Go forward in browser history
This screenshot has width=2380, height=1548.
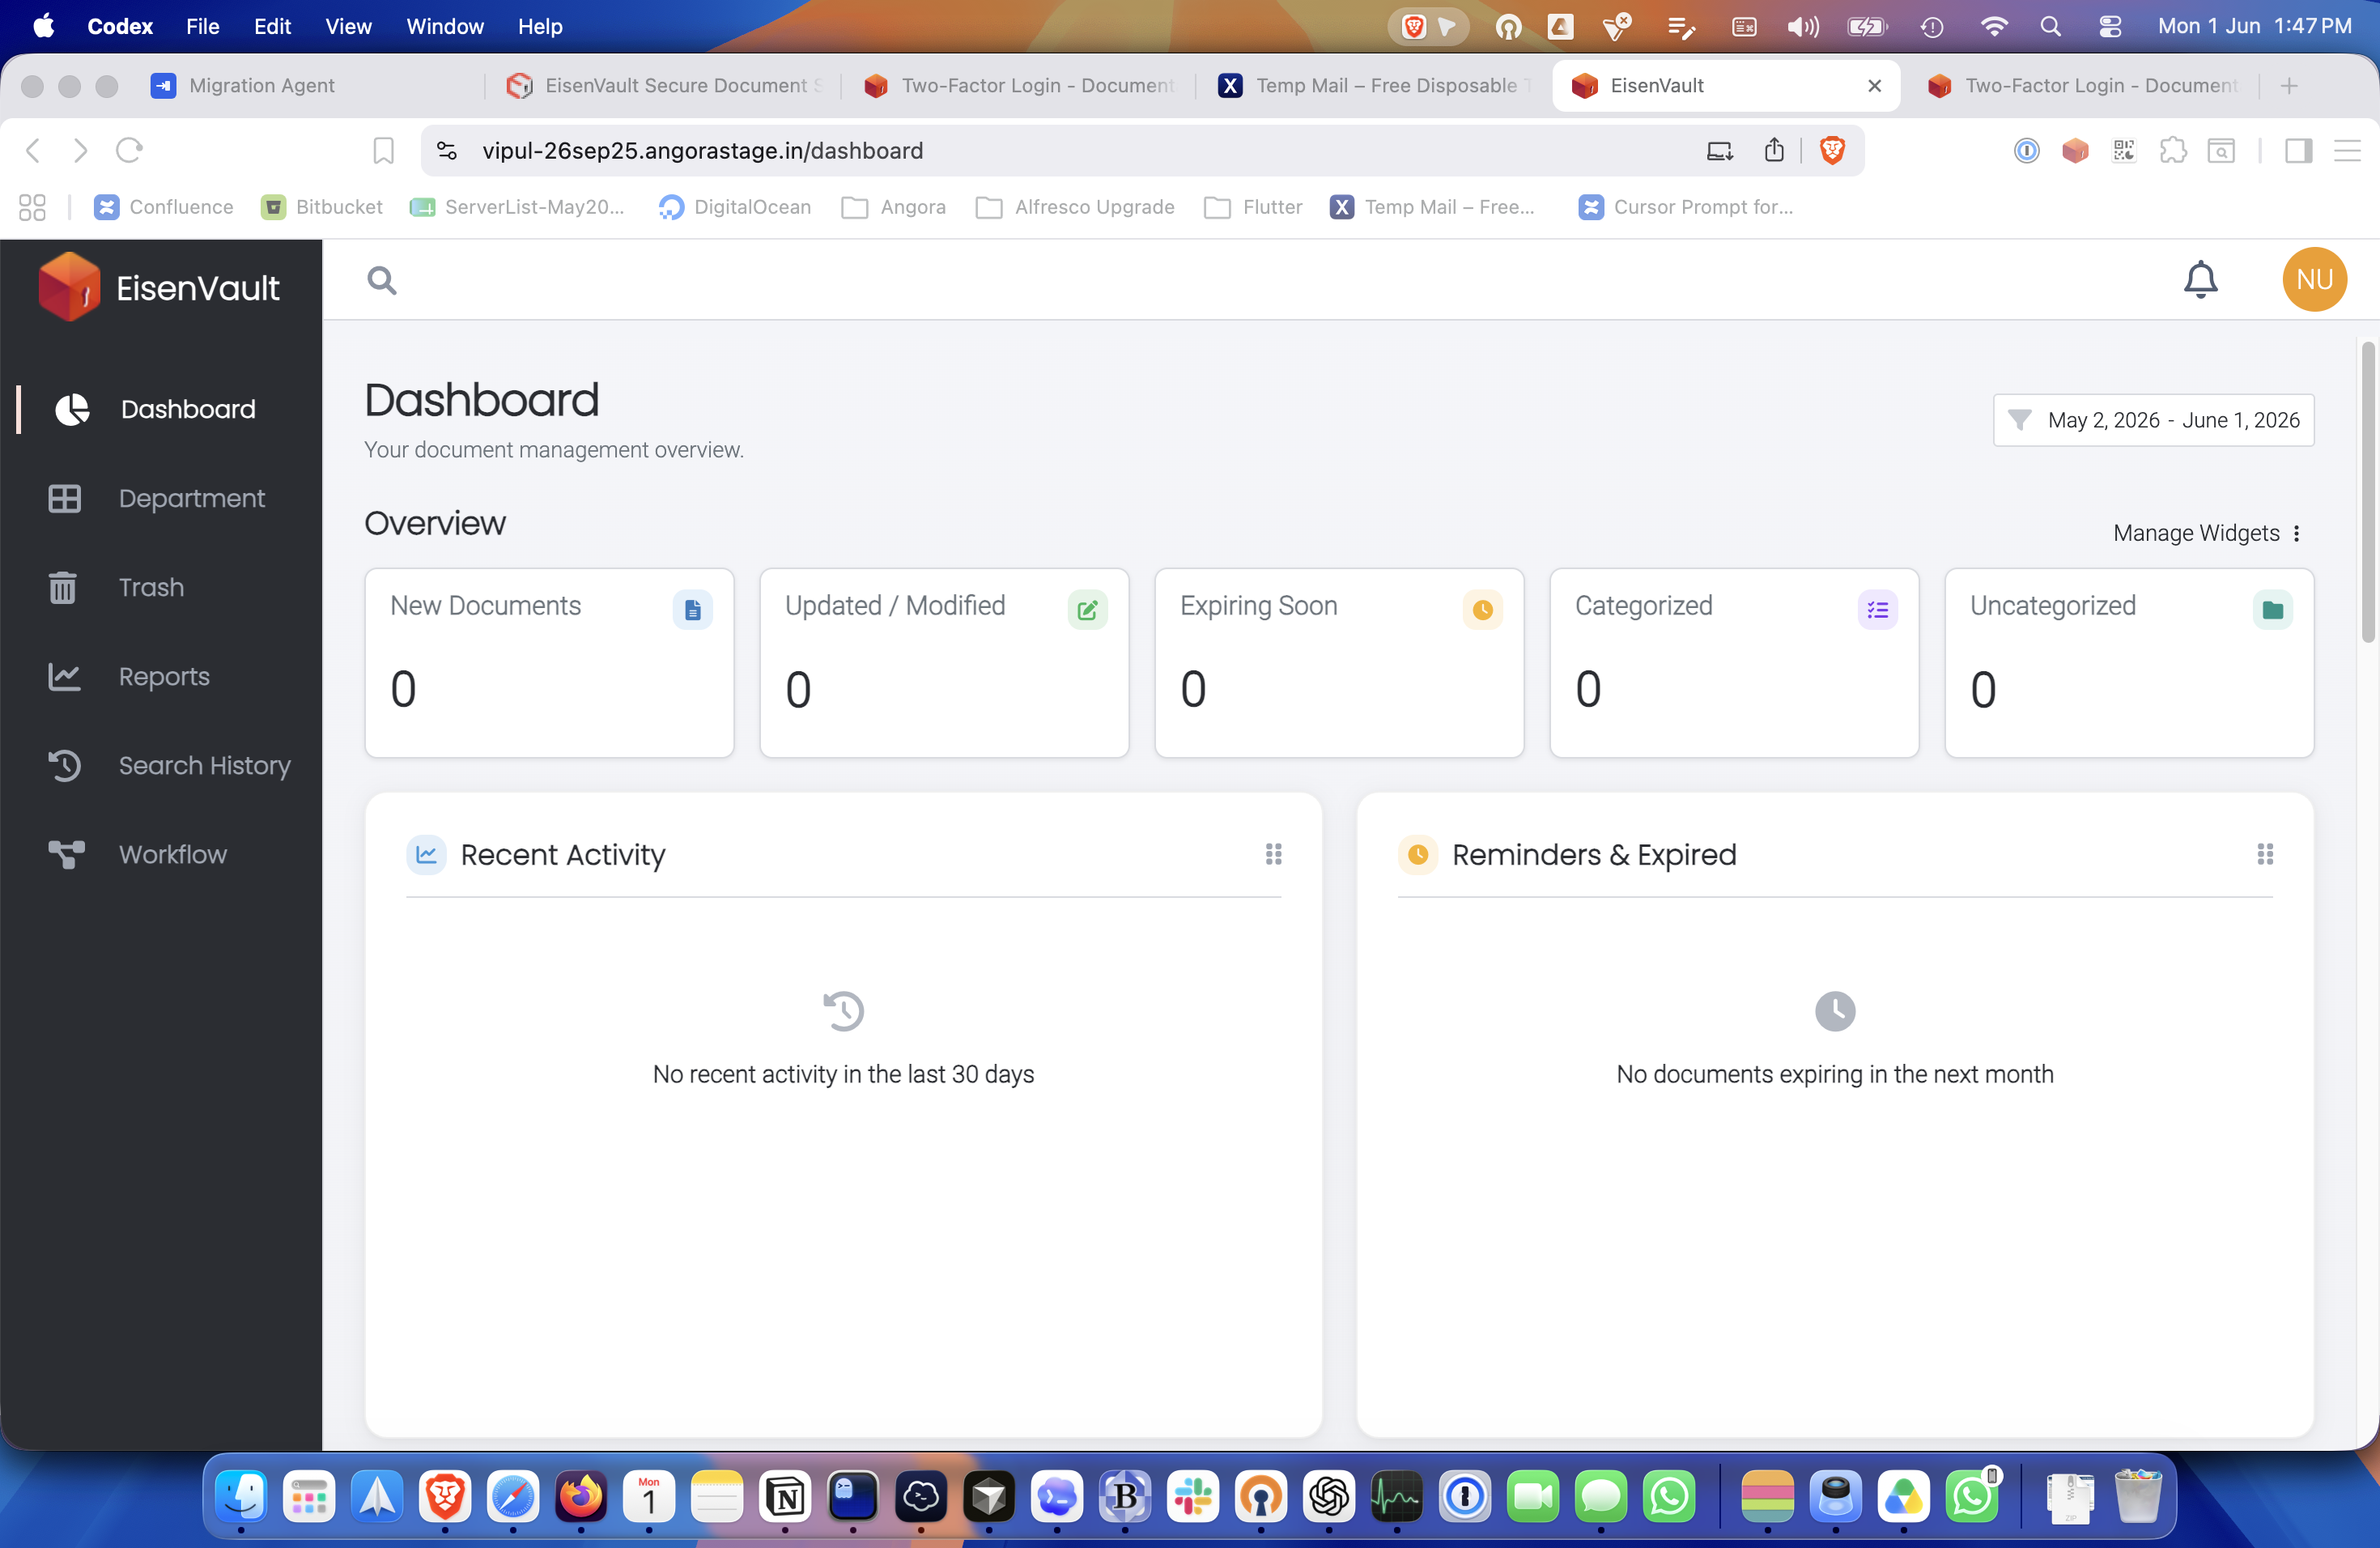pyautogui.click(x=81, y=150)
